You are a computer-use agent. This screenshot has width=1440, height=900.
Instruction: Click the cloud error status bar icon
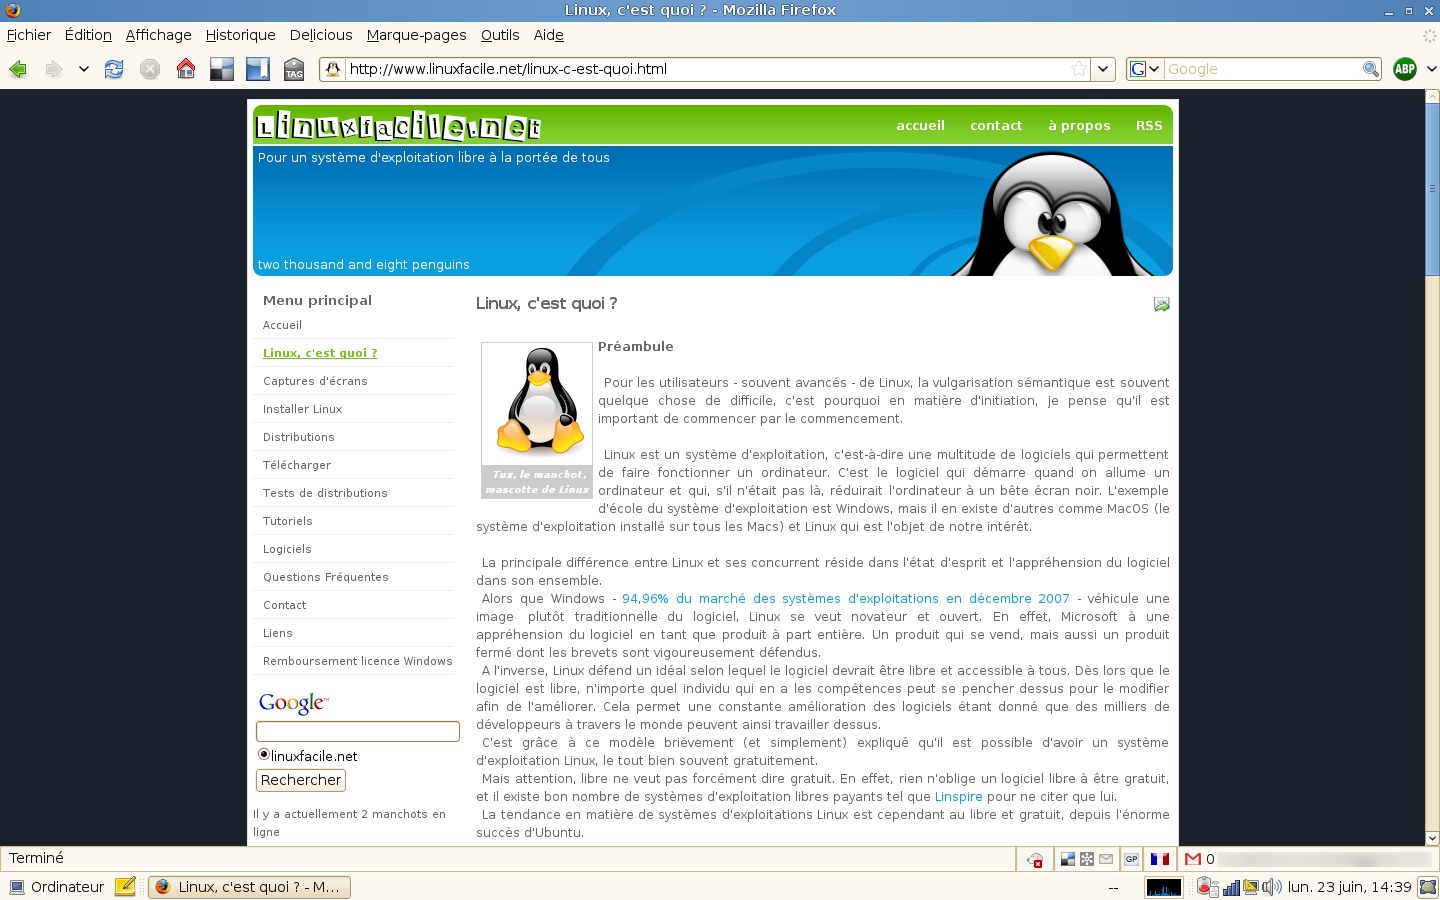click(x=1036, y=859)
